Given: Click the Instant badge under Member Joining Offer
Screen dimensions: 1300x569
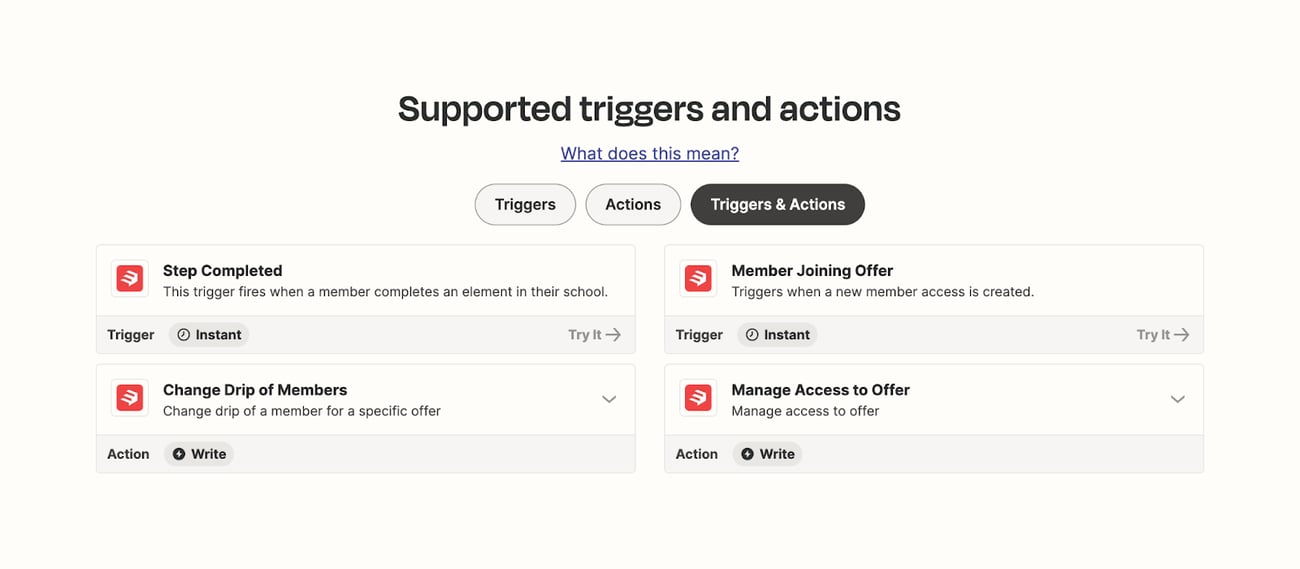Looking at the screenshot, I should point(777,335).
